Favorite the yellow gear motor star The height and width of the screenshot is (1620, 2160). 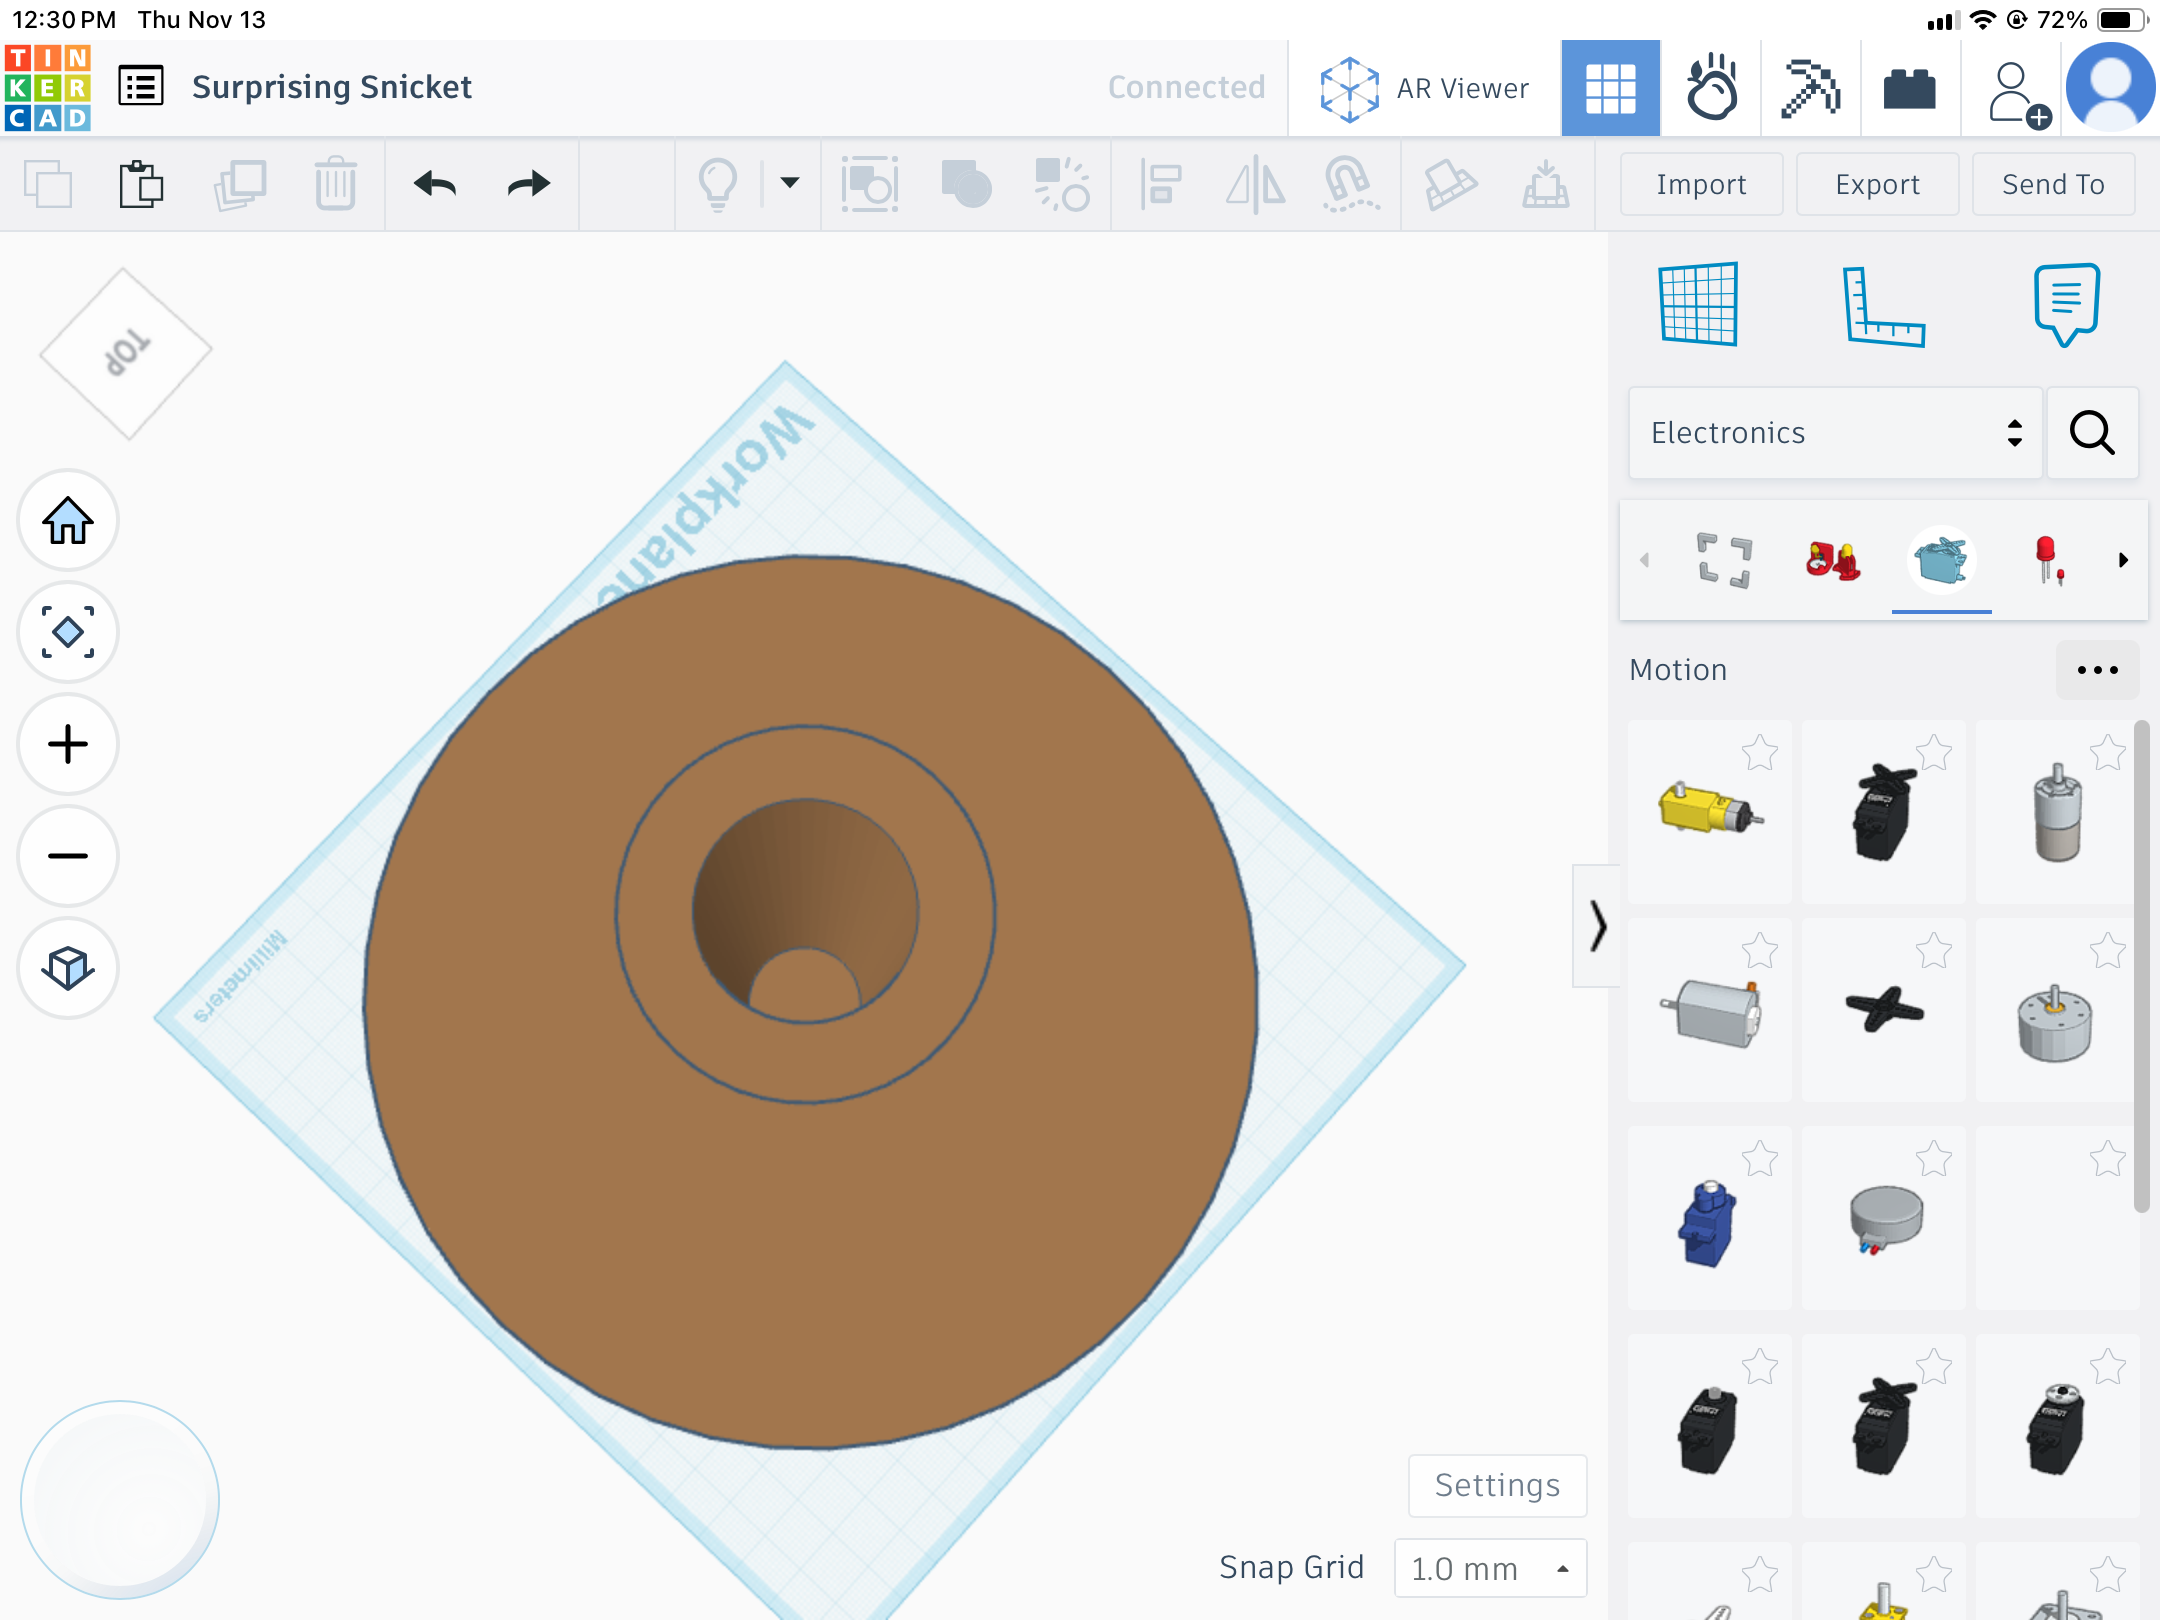[x=1759, y=753]
